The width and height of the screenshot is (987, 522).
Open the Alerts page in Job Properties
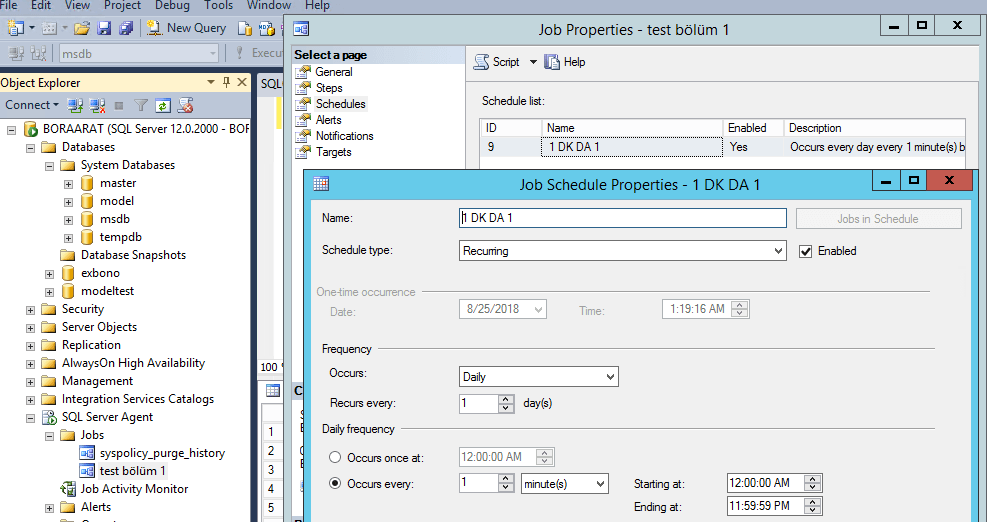[x=329, y=120]
